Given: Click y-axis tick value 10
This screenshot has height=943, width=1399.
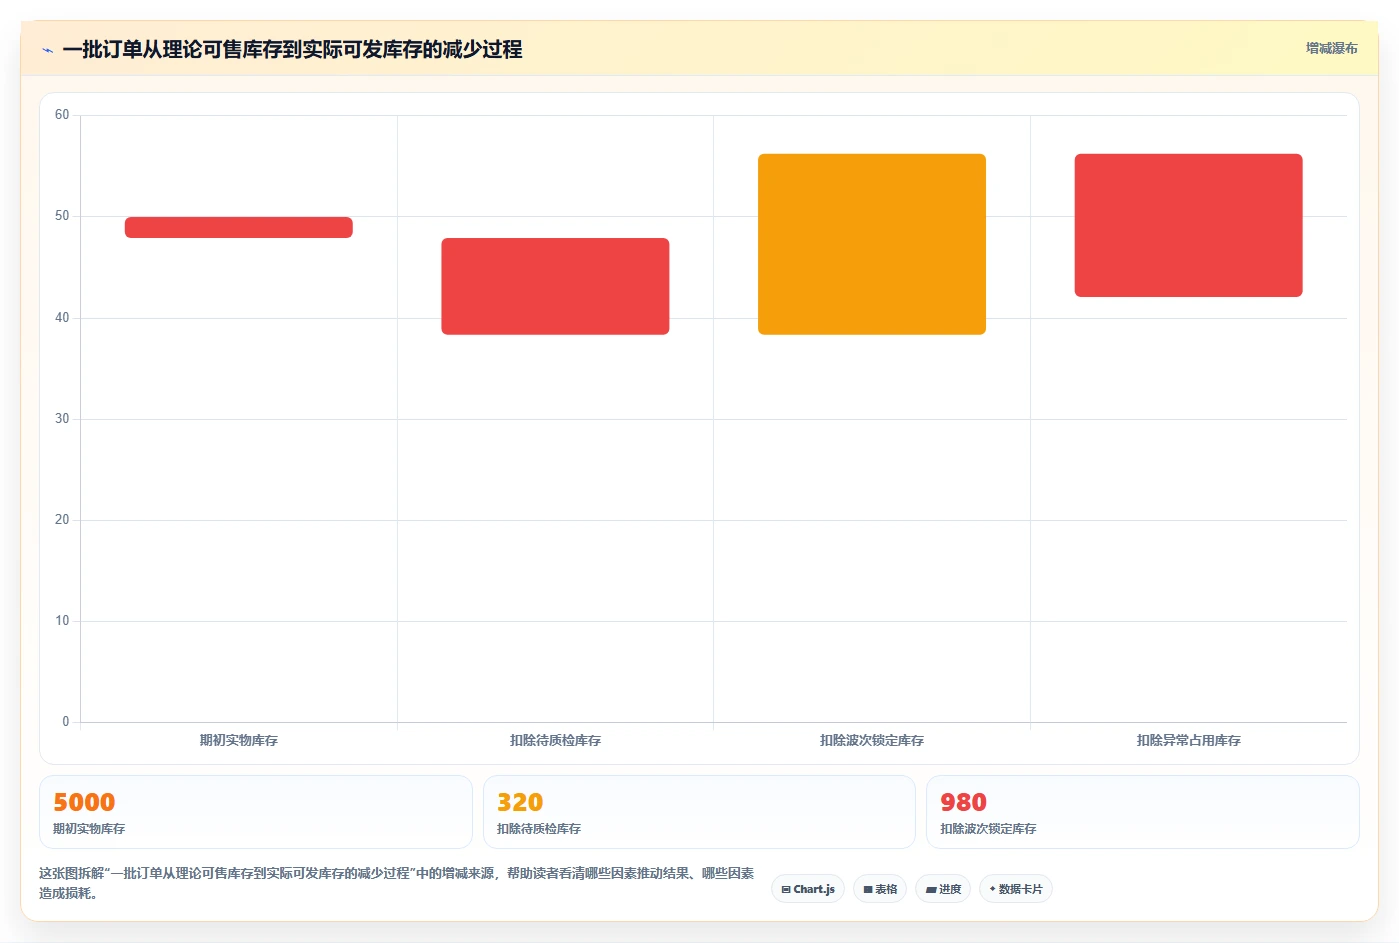Looking at the screenshot, I should tap(62, 621).
